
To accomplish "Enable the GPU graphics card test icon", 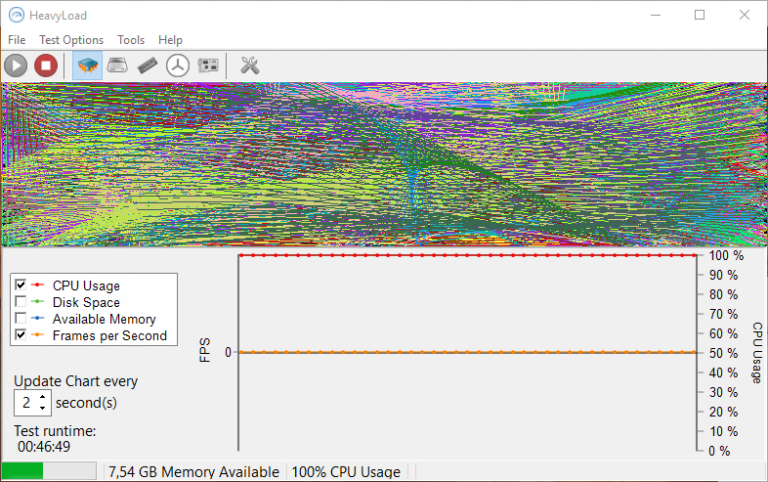I will 208,66.
